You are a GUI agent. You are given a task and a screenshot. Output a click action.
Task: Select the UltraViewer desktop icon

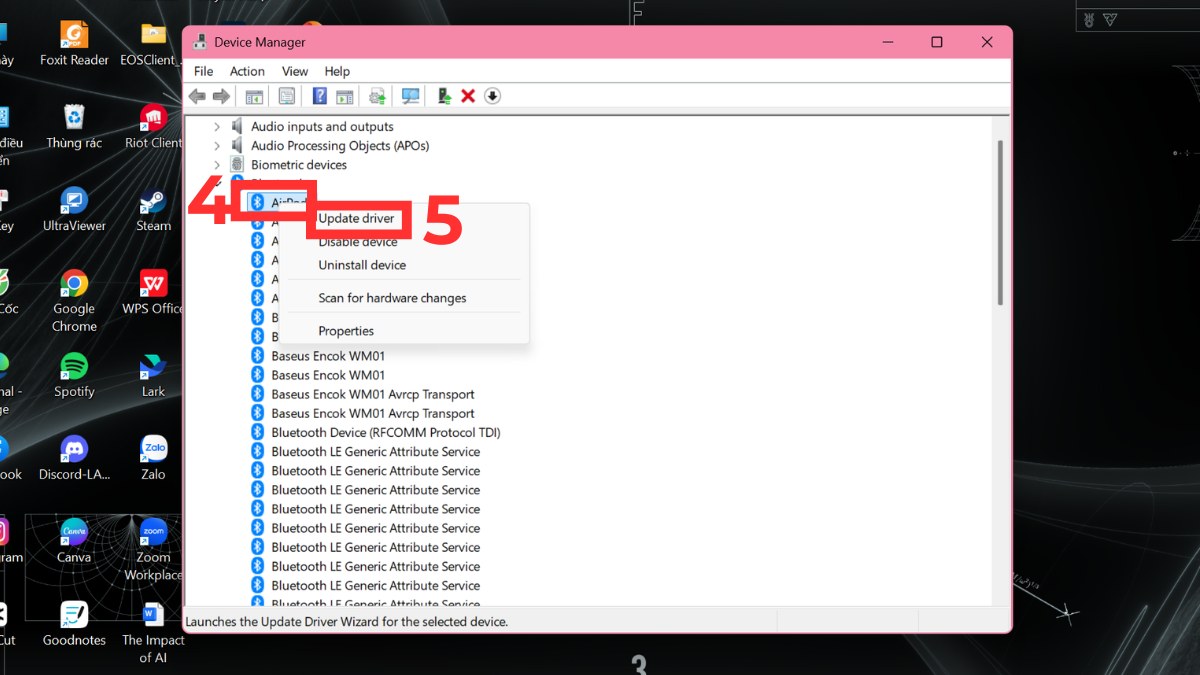pyautogui.click(x=74, y=209)
